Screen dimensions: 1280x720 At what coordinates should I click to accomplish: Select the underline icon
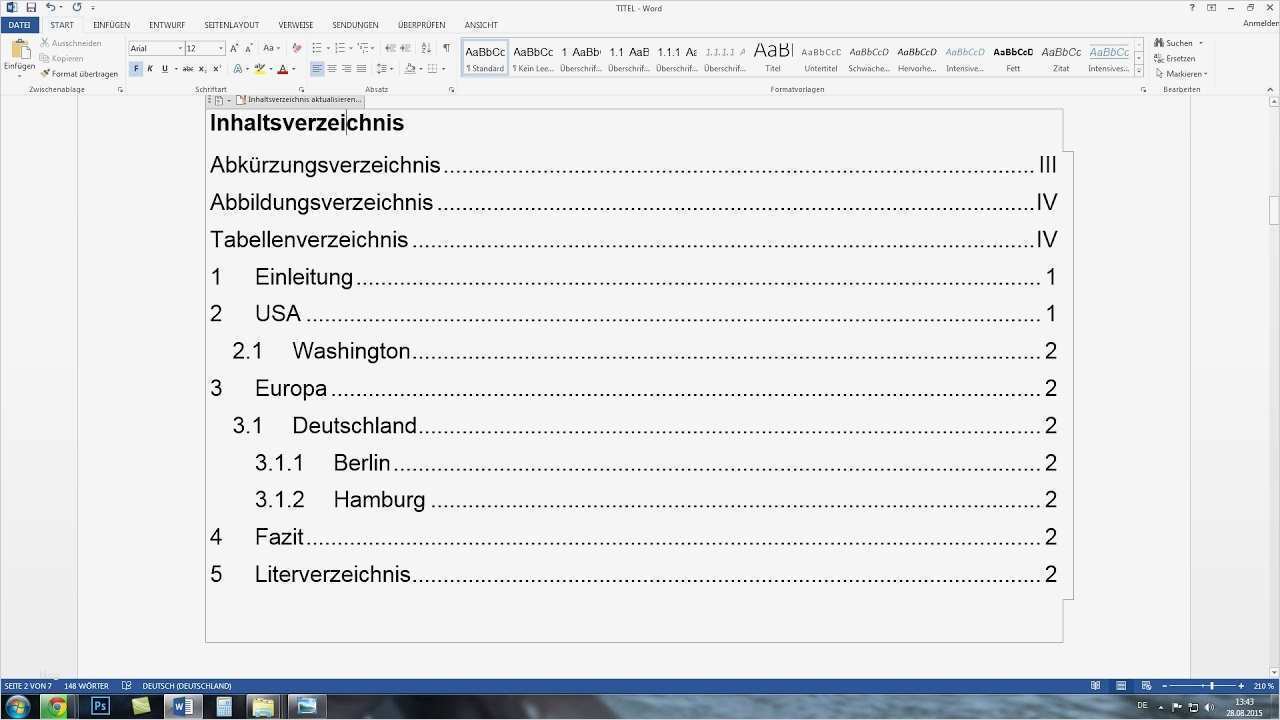164,67
